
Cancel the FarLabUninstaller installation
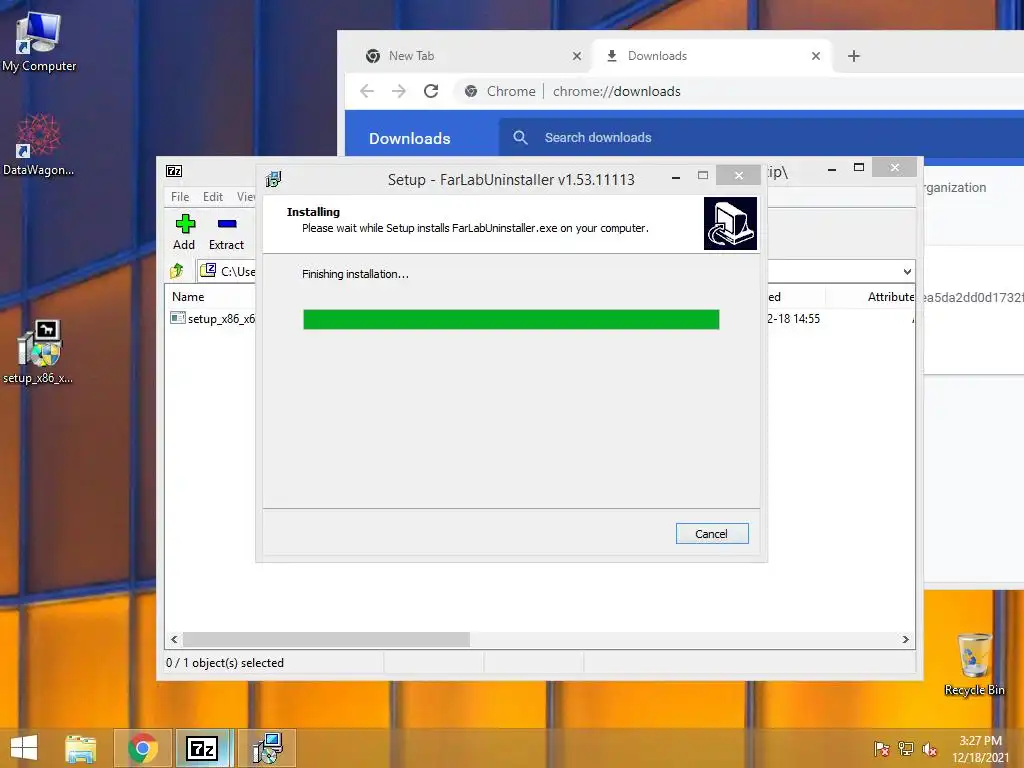coord(712,534)
